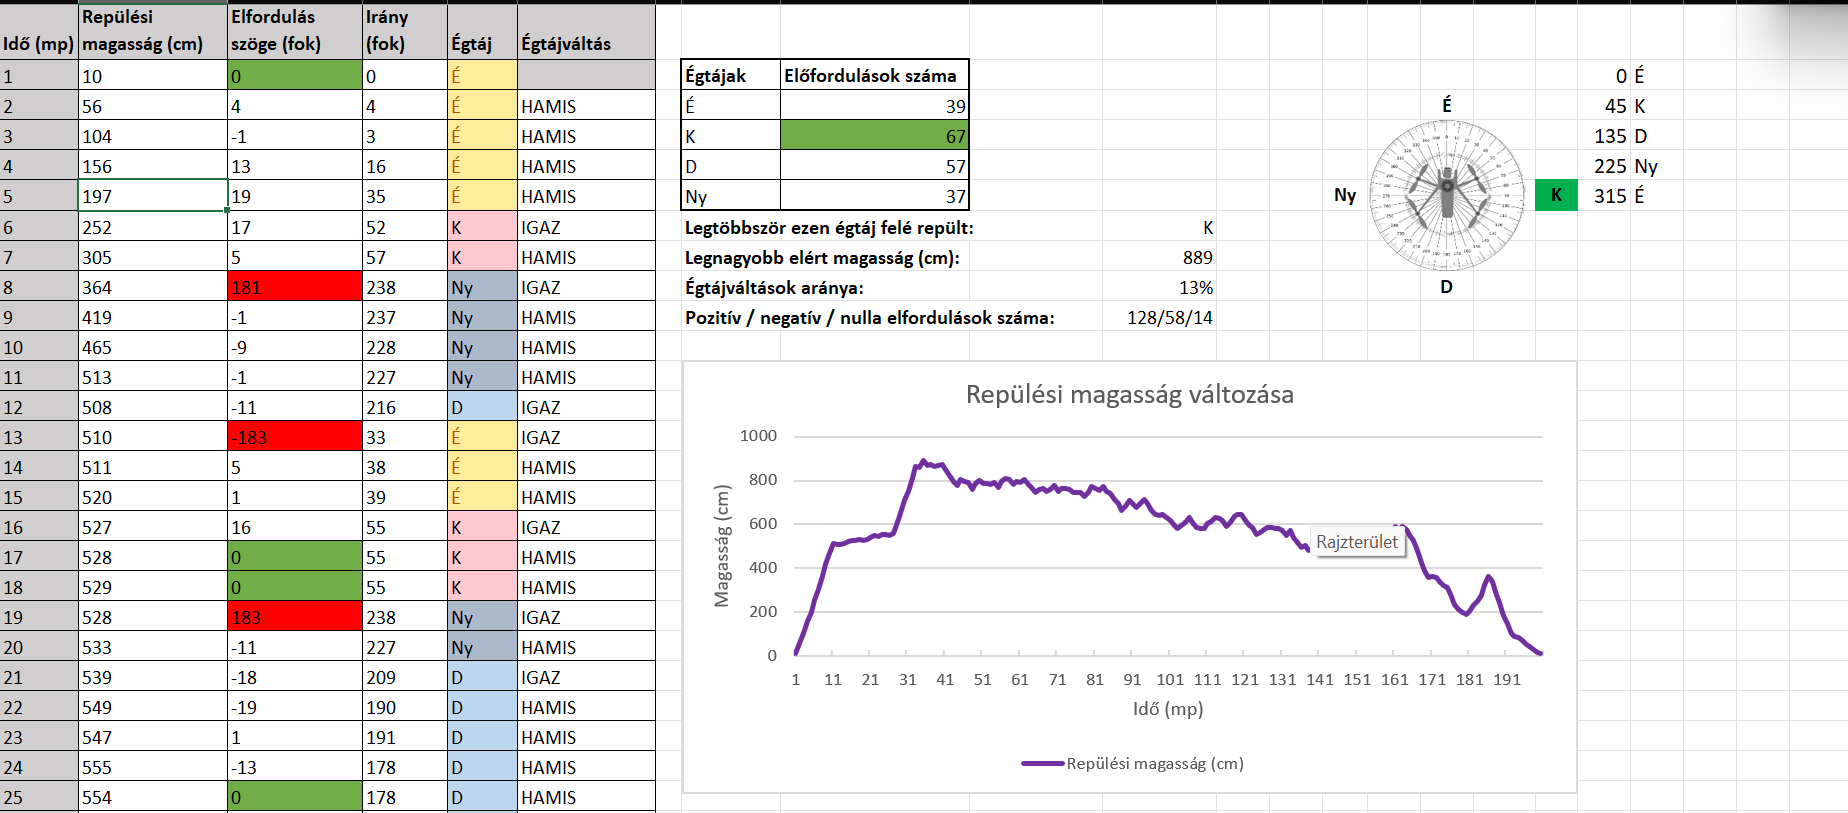Select the green K cell beside the compass
Viewport: 1848px width, 813px height.
1556,195
